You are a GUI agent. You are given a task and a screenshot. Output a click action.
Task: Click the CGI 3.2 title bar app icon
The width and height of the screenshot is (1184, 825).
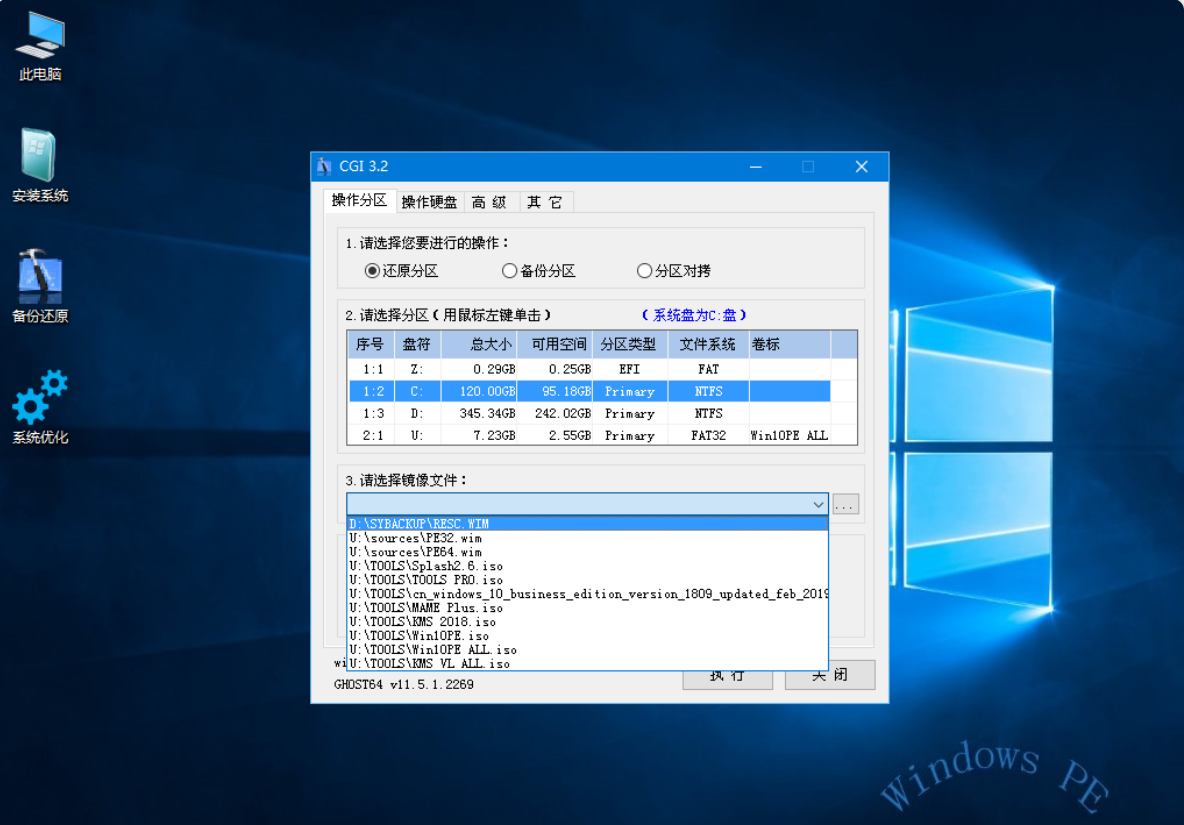[324, 166]
